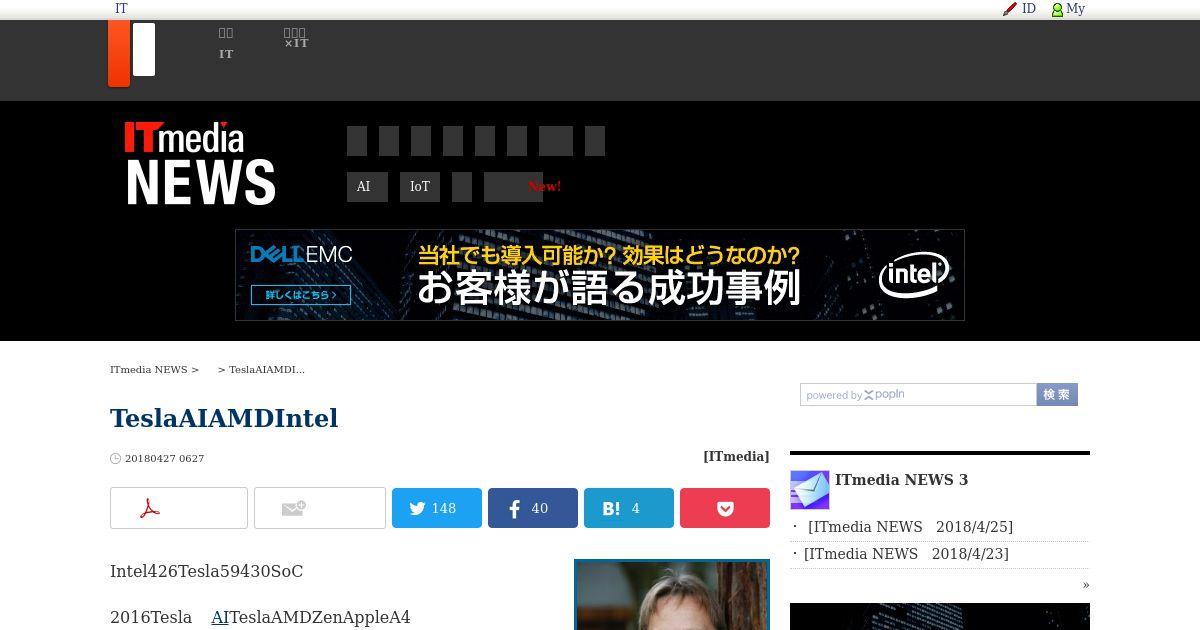
Task: Click the article portrait photo thumbnail
Action: click(x=672, y=595)
